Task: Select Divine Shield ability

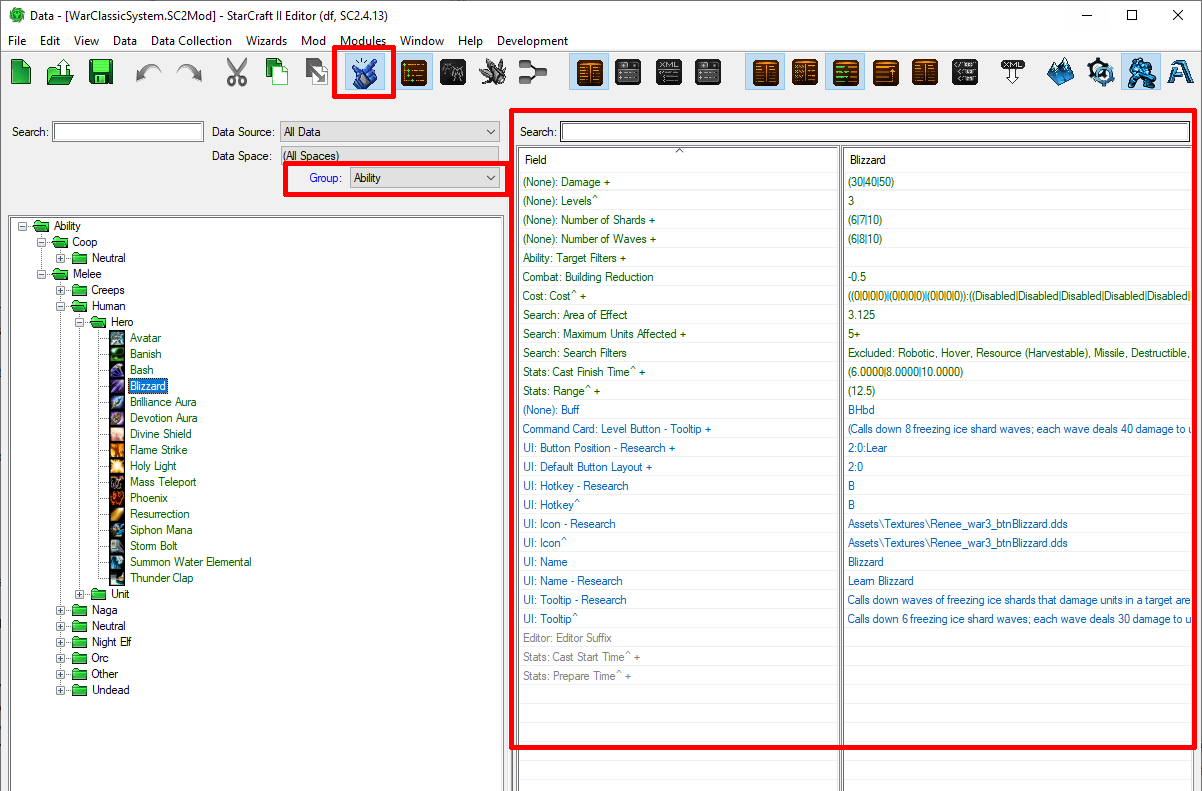Action: 160,434
